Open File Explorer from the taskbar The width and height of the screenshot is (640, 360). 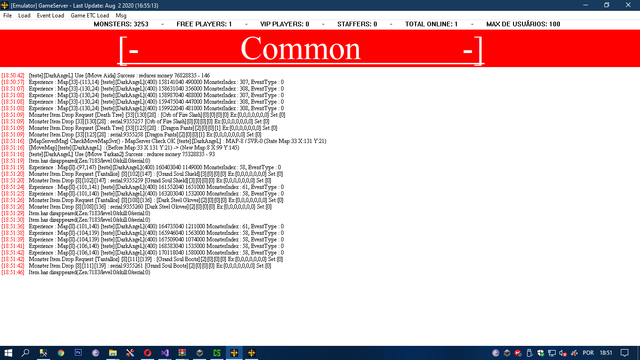113,353
